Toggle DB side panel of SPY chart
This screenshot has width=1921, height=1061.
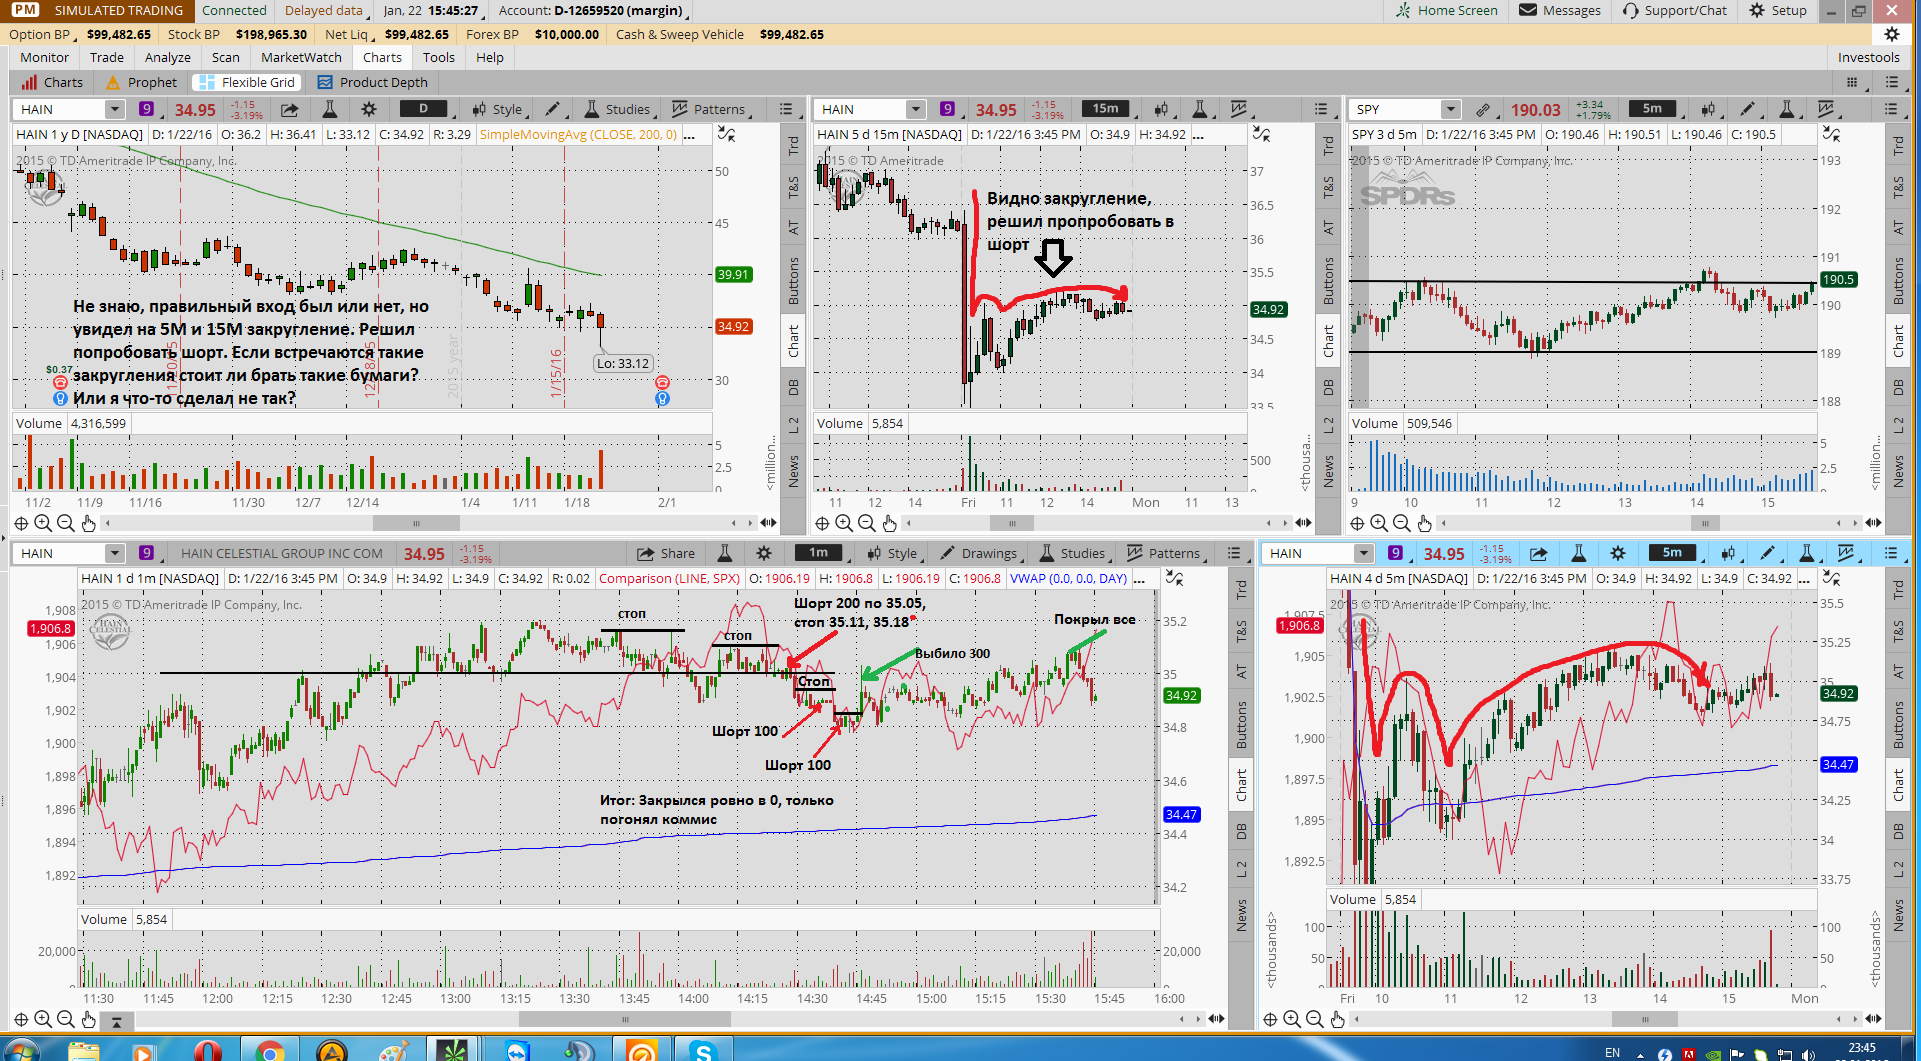point(1898,387)
